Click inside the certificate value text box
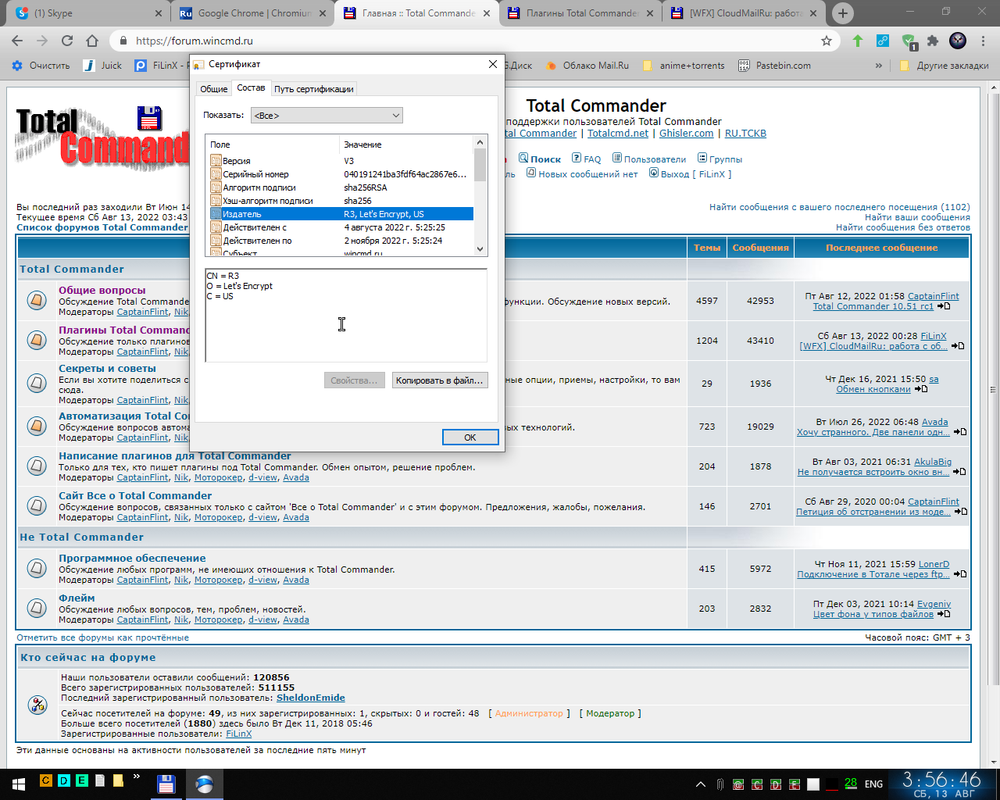This screenshot has width=1000, height=800. point(346,315)
